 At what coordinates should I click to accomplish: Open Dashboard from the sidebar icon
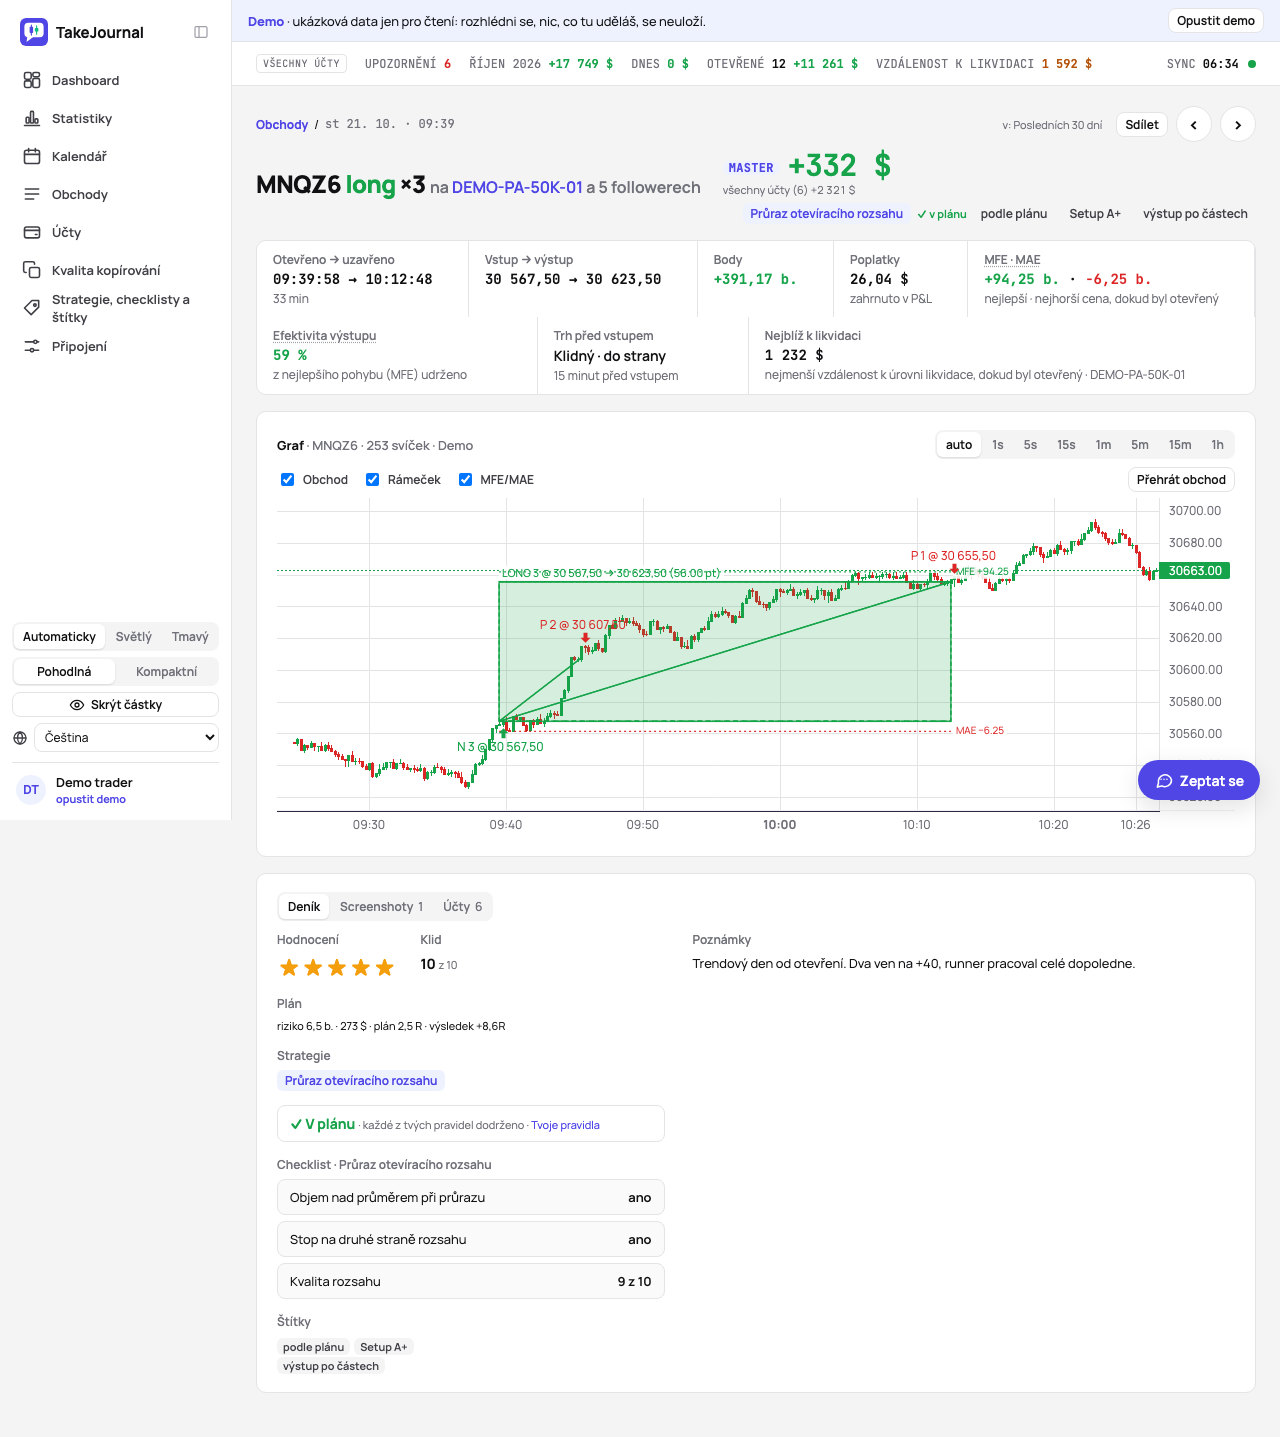pos(32,80)
